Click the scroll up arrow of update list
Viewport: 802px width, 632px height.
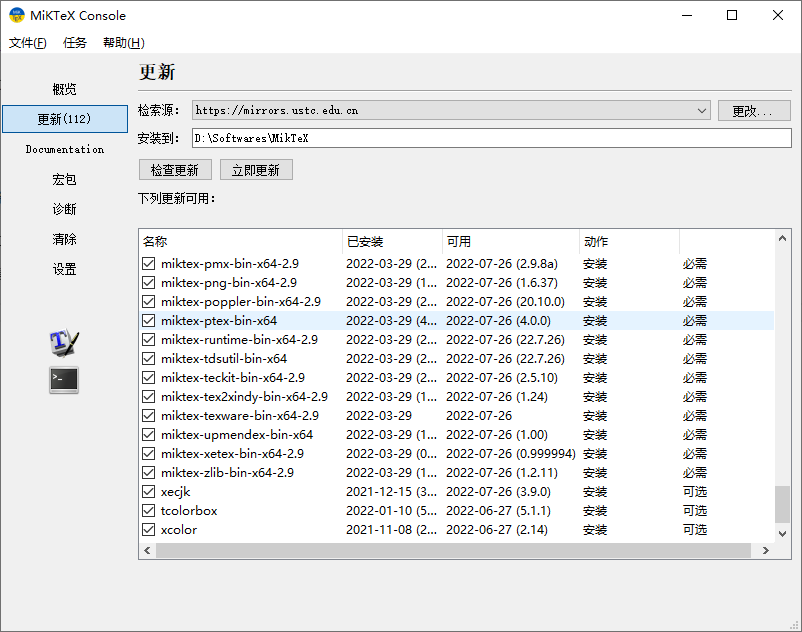coord(782,238)
